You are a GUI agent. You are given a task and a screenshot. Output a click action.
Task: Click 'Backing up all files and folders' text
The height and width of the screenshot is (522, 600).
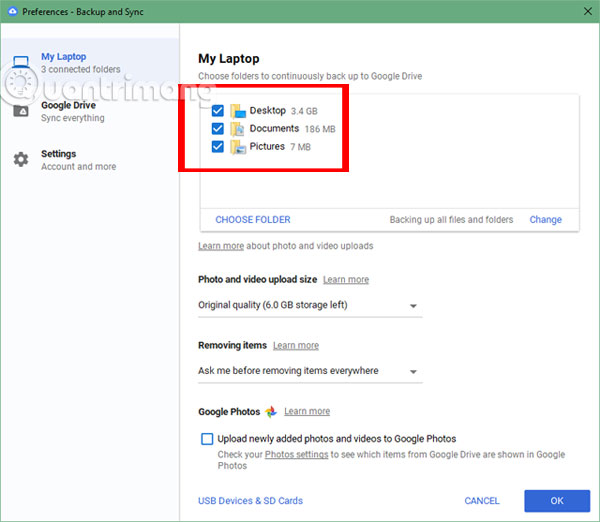tap(451, 220)
